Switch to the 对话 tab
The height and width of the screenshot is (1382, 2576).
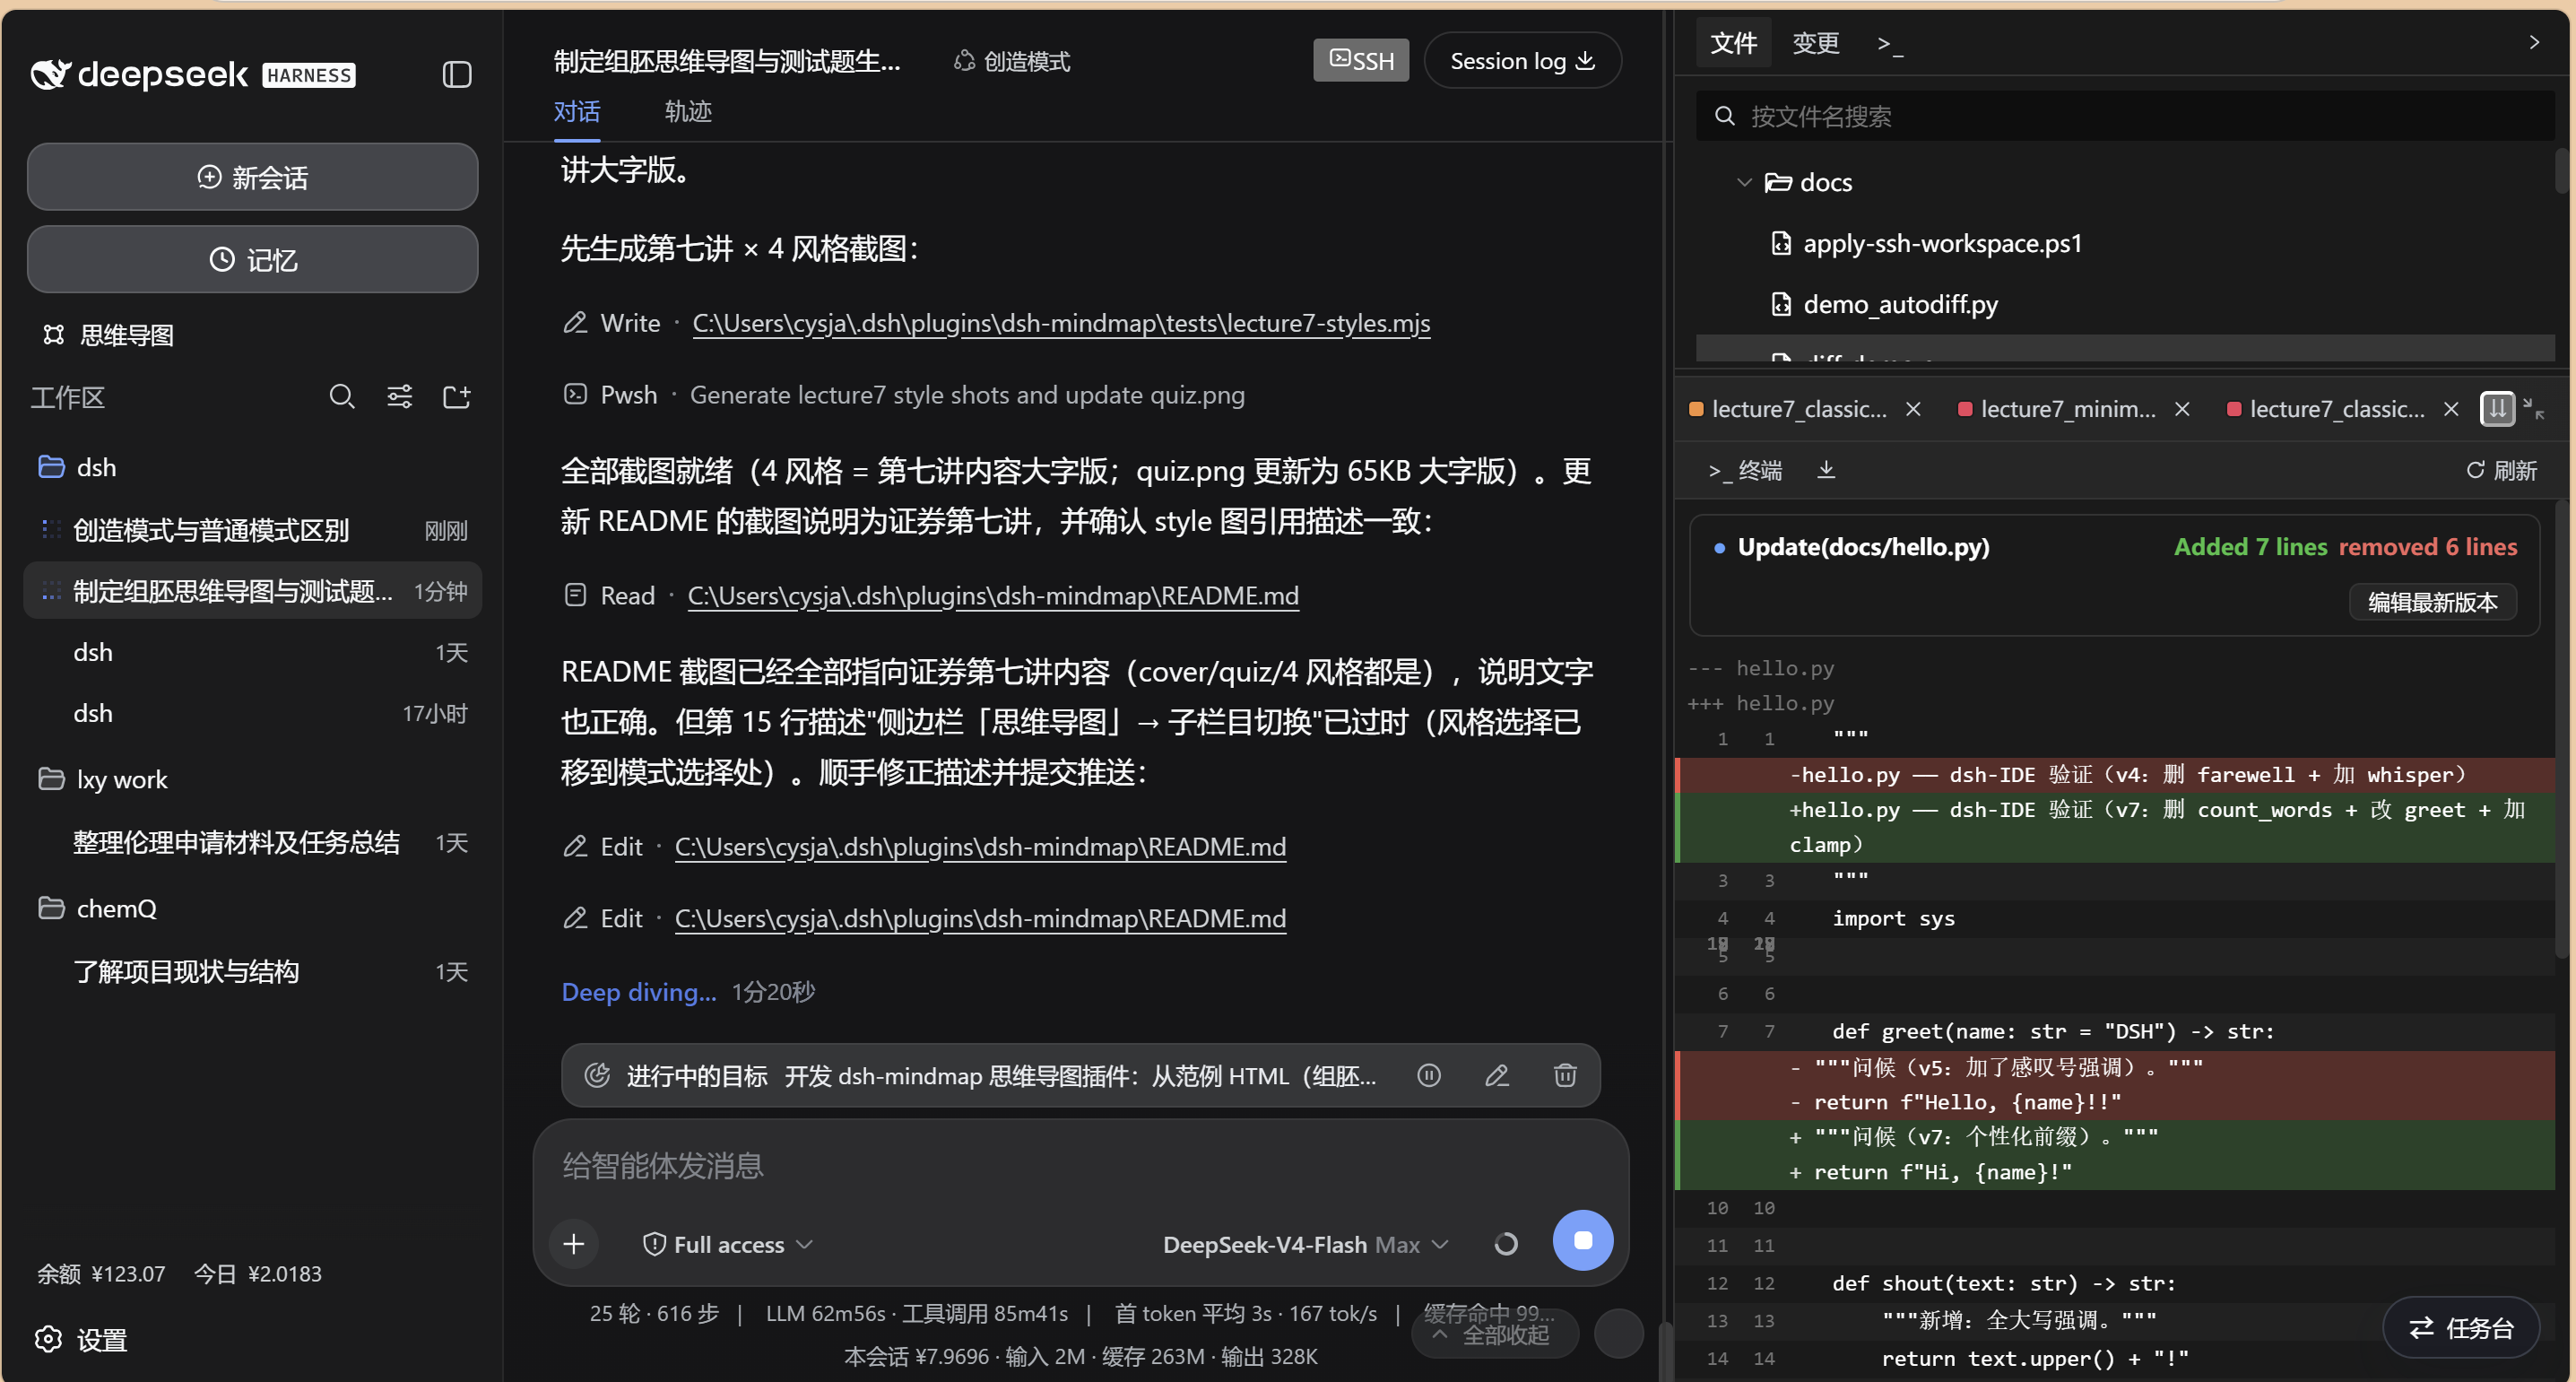coord(577,111)
